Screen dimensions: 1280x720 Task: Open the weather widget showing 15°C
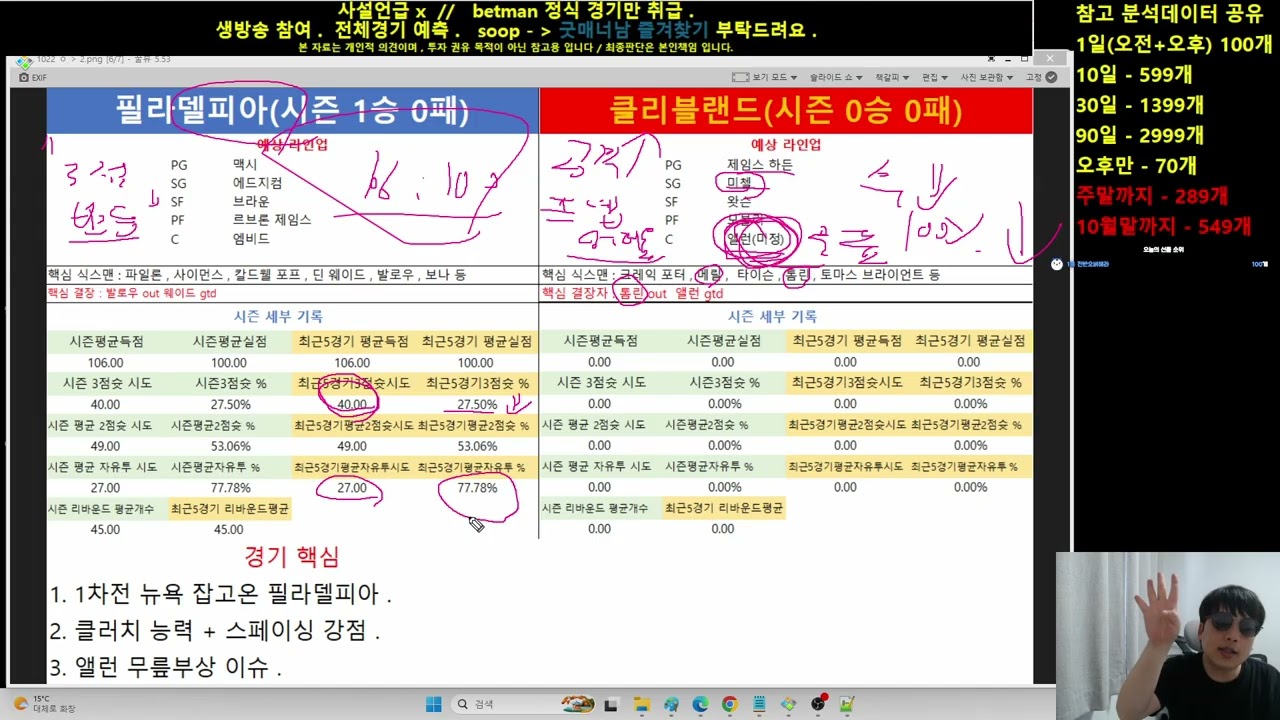point(45,704)
